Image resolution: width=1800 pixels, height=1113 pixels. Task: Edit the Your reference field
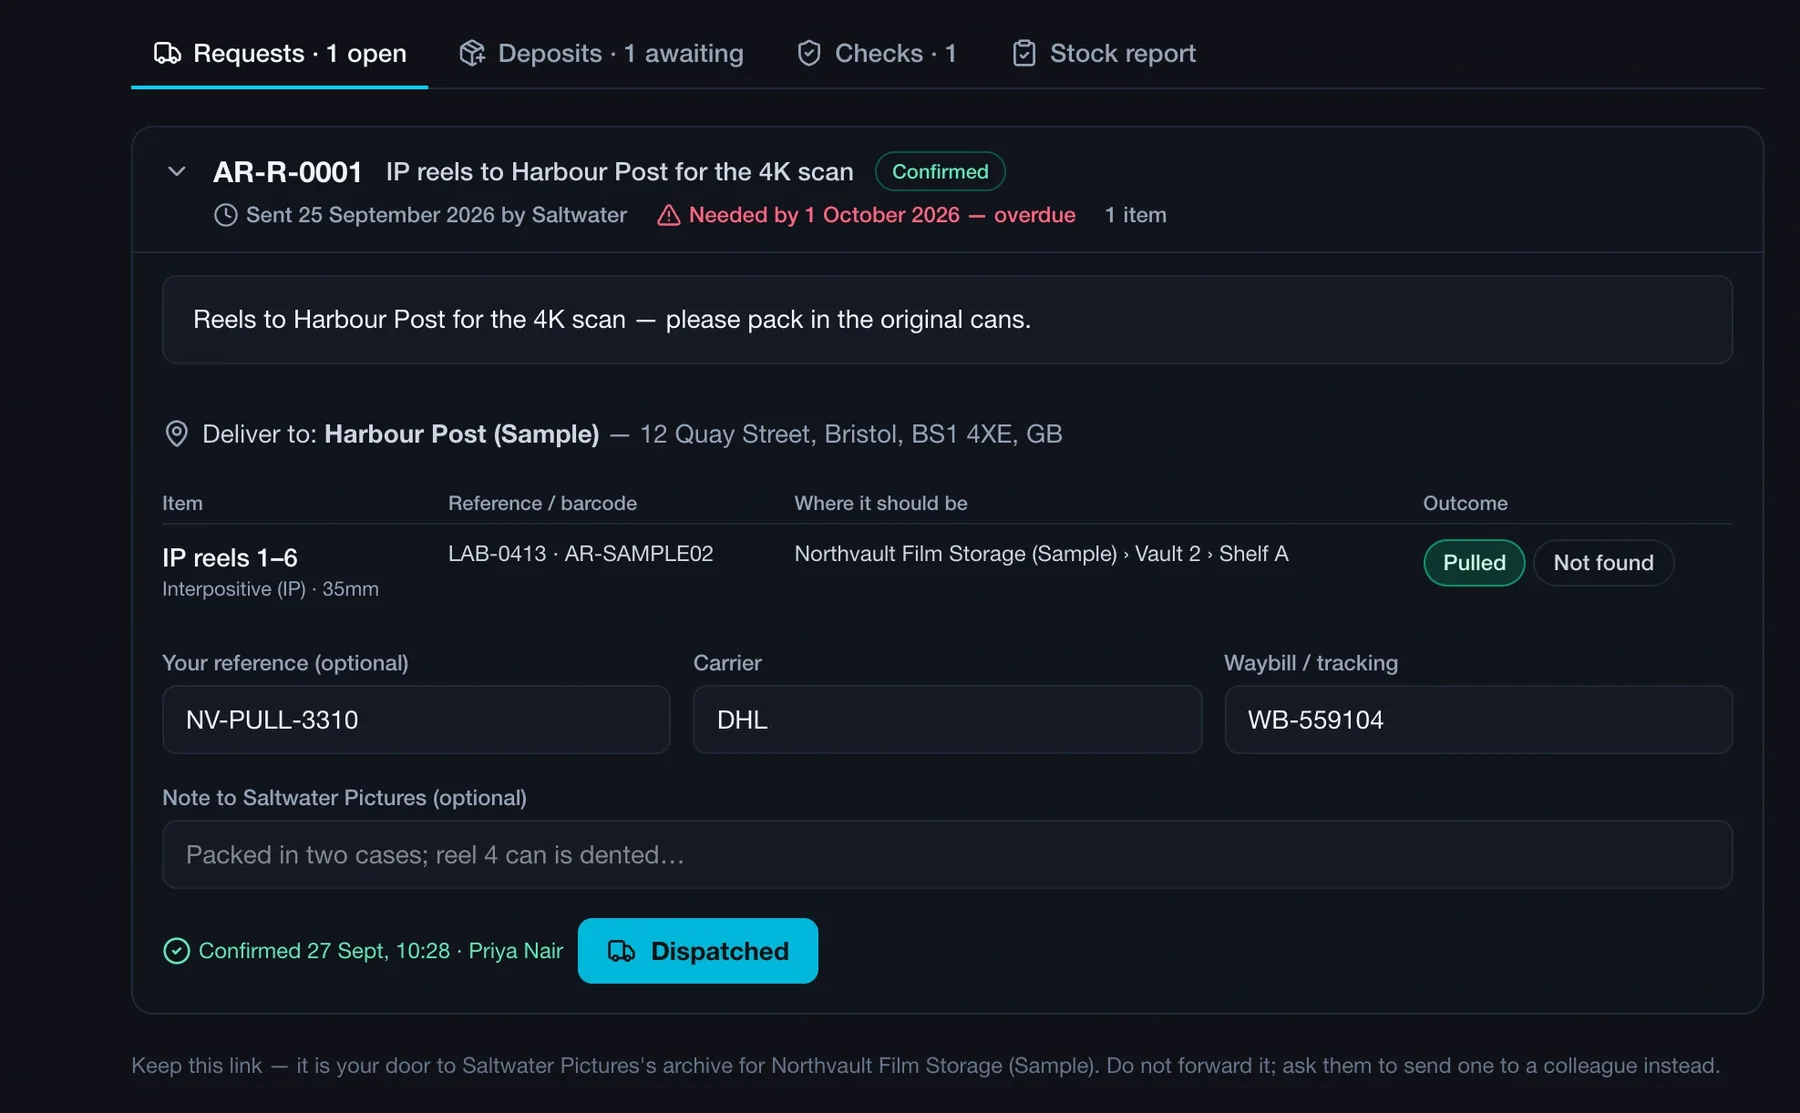[x=416, y=720]
